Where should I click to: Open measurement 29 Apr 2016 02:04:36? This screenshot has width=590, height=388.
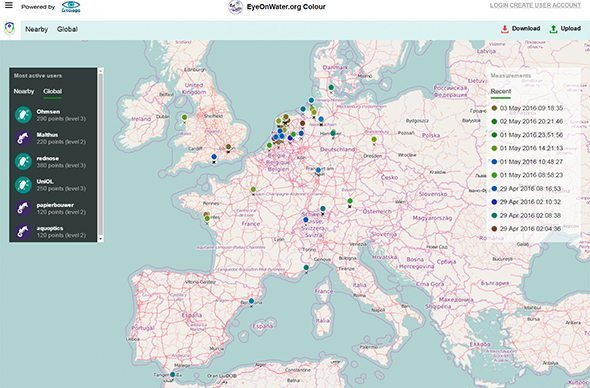coord(526,229)
